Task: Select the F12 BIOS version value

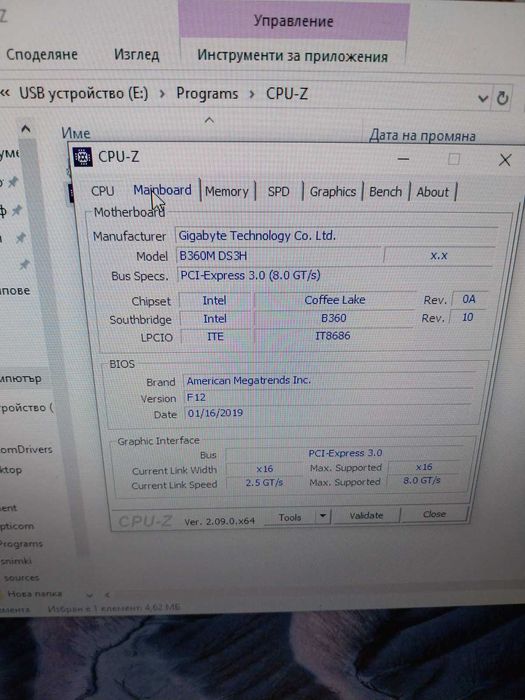Action: [x=329, y=397]
